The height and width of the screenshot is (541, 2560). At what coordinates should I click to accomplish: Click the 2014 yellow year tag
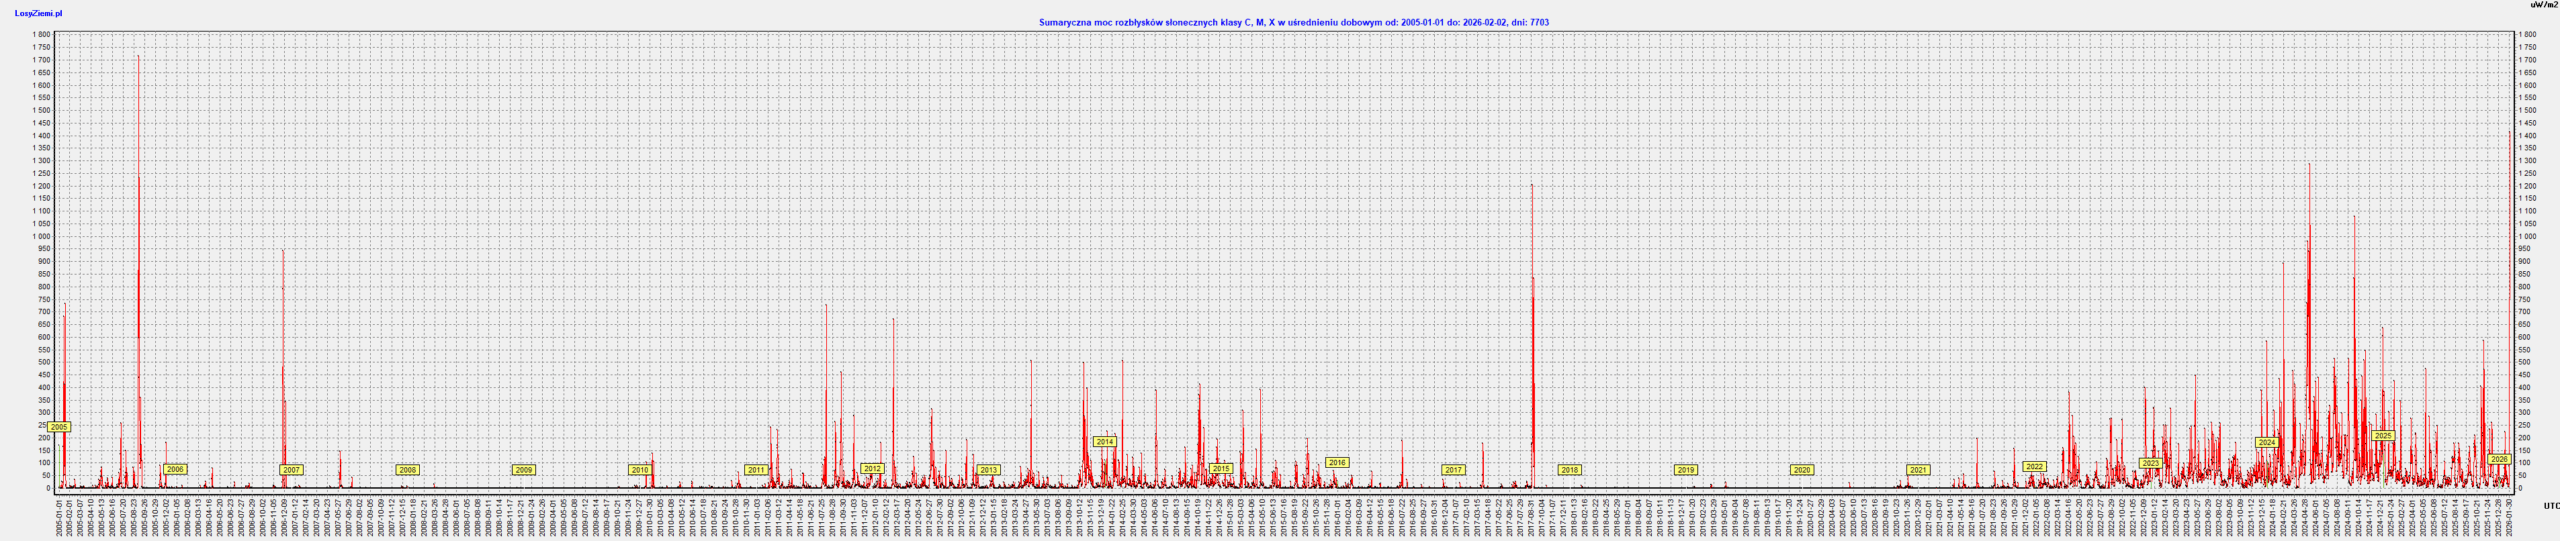(1104, 441)
